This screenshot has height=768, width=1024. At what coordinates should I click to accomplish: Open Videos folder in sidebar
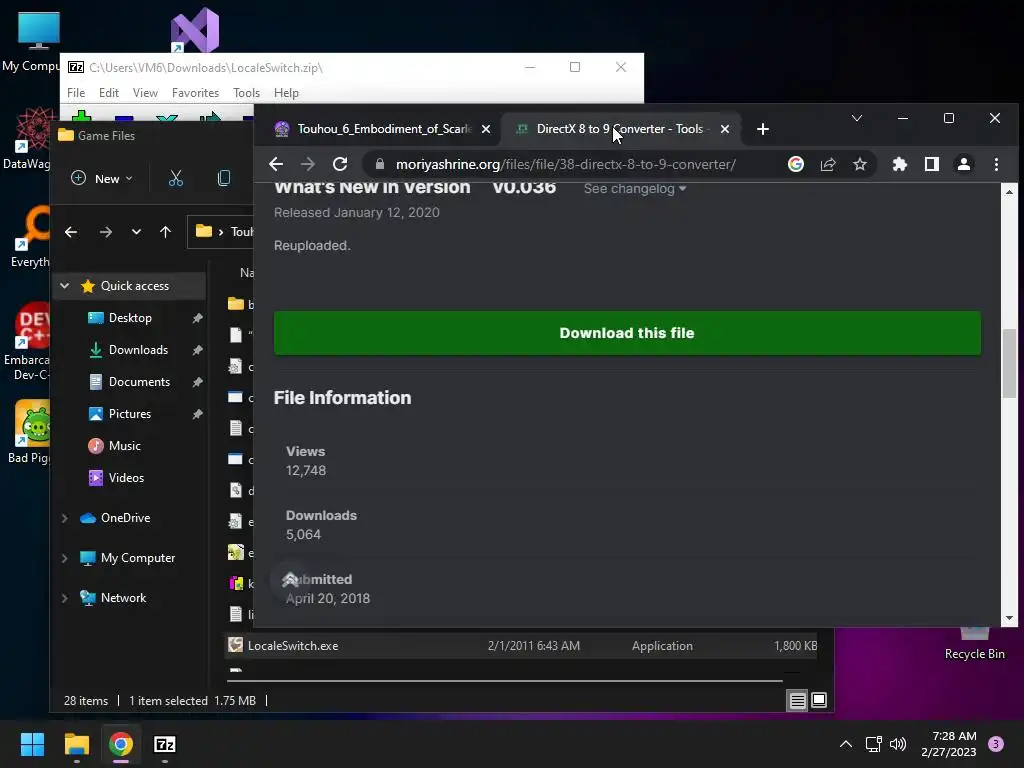coord(125,478)
